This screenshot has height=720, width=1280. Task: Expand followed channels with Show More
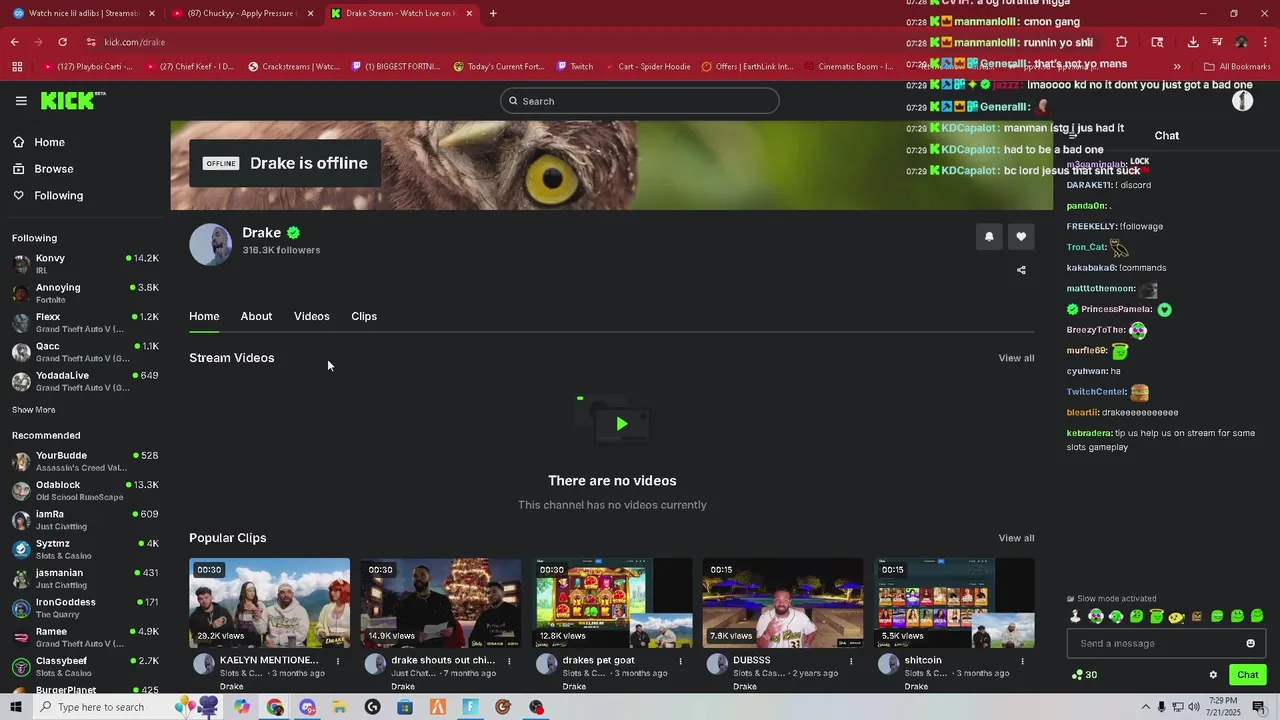[34, 410]
